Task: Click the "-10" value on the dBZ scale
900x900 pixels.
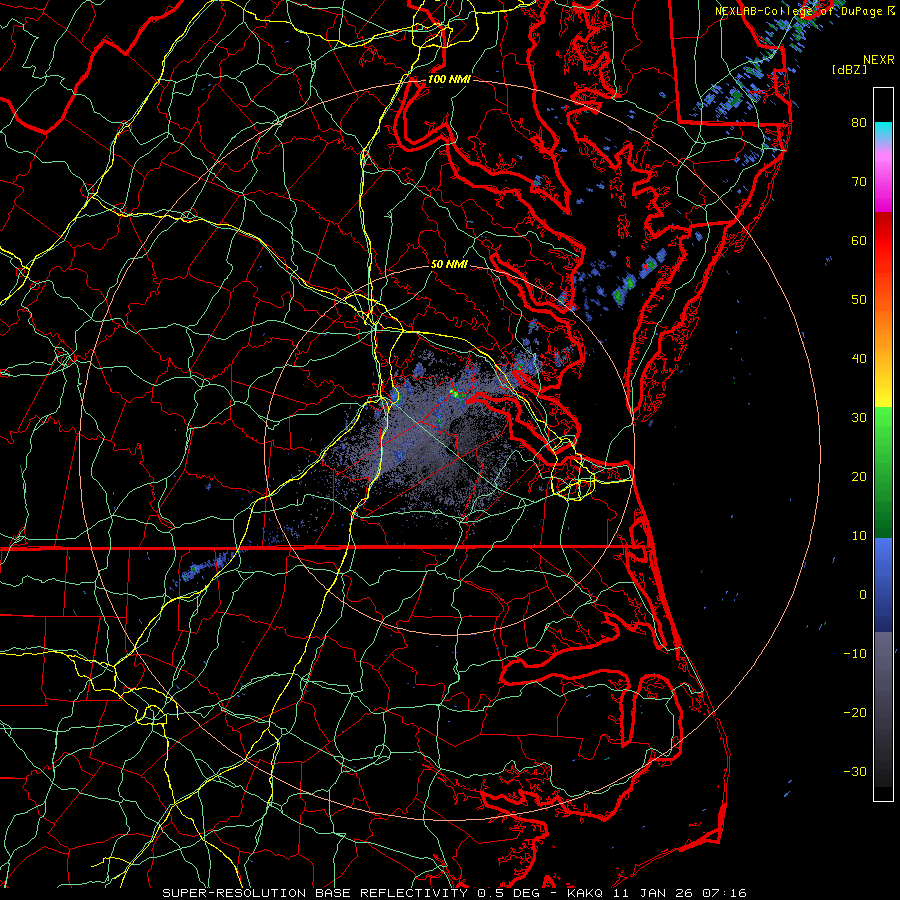Action: point(855,653)
